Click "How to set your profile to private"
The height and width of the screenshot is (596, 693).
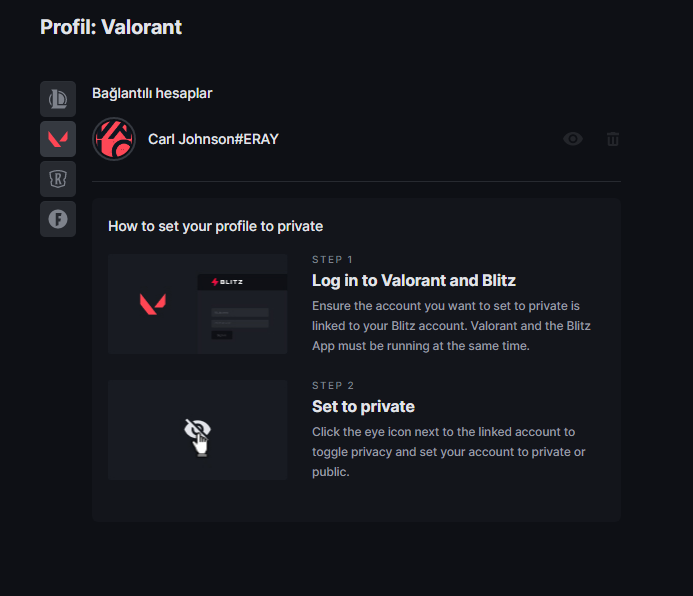pos(215,226)
